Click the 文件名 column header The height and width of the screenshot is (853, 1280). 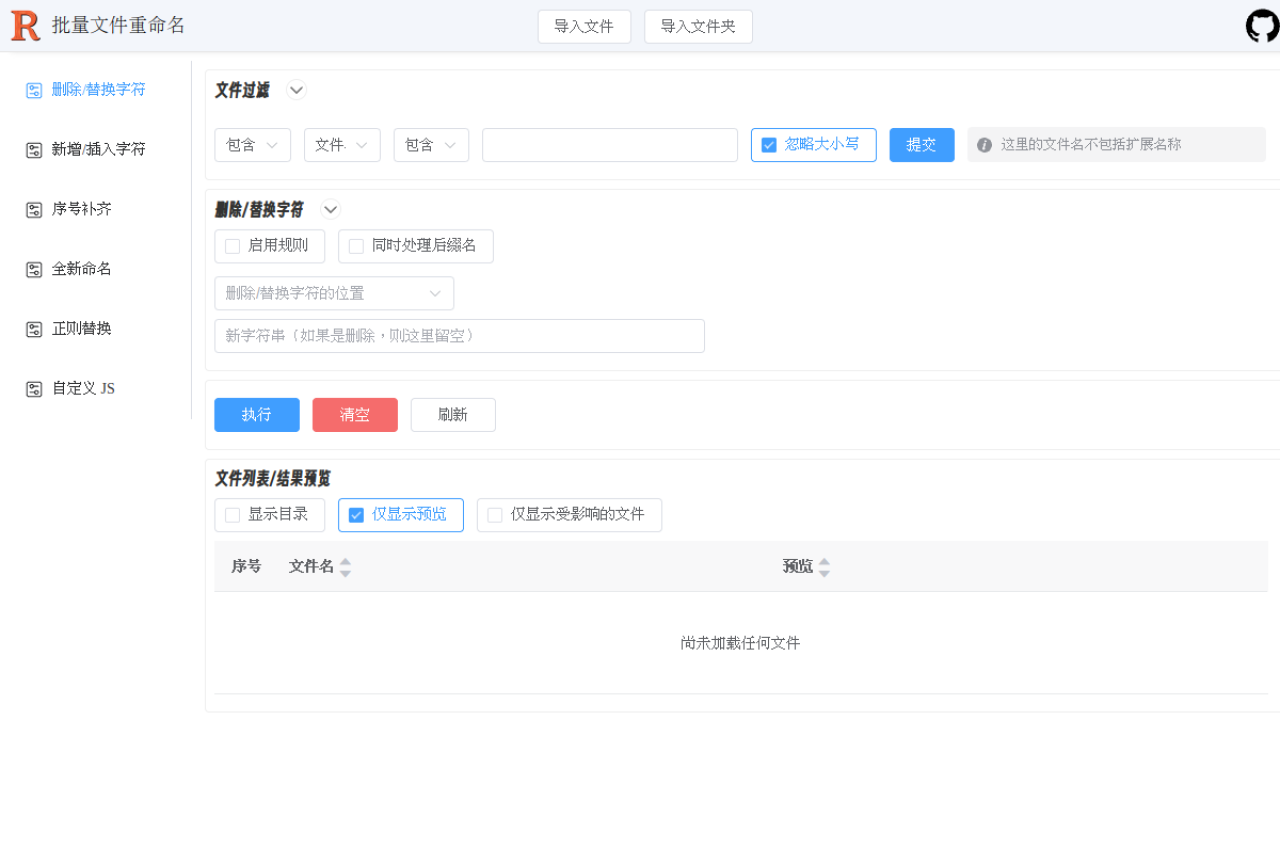coord(311,567)
